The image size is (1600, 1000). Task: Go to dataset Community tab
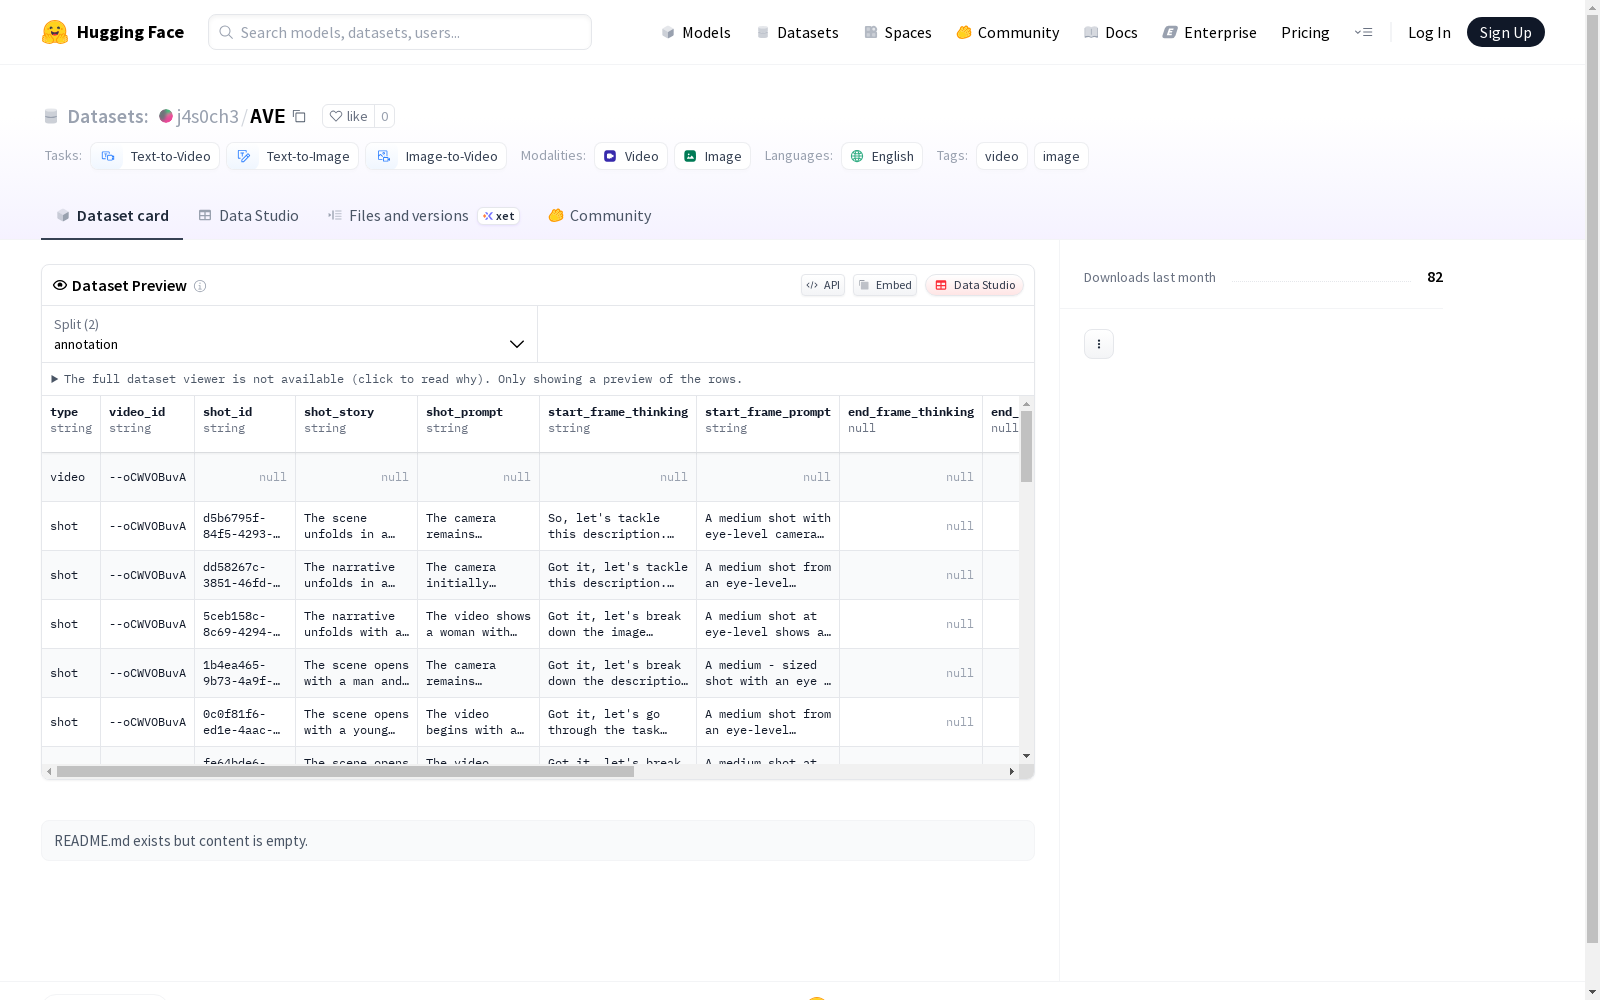600,216
